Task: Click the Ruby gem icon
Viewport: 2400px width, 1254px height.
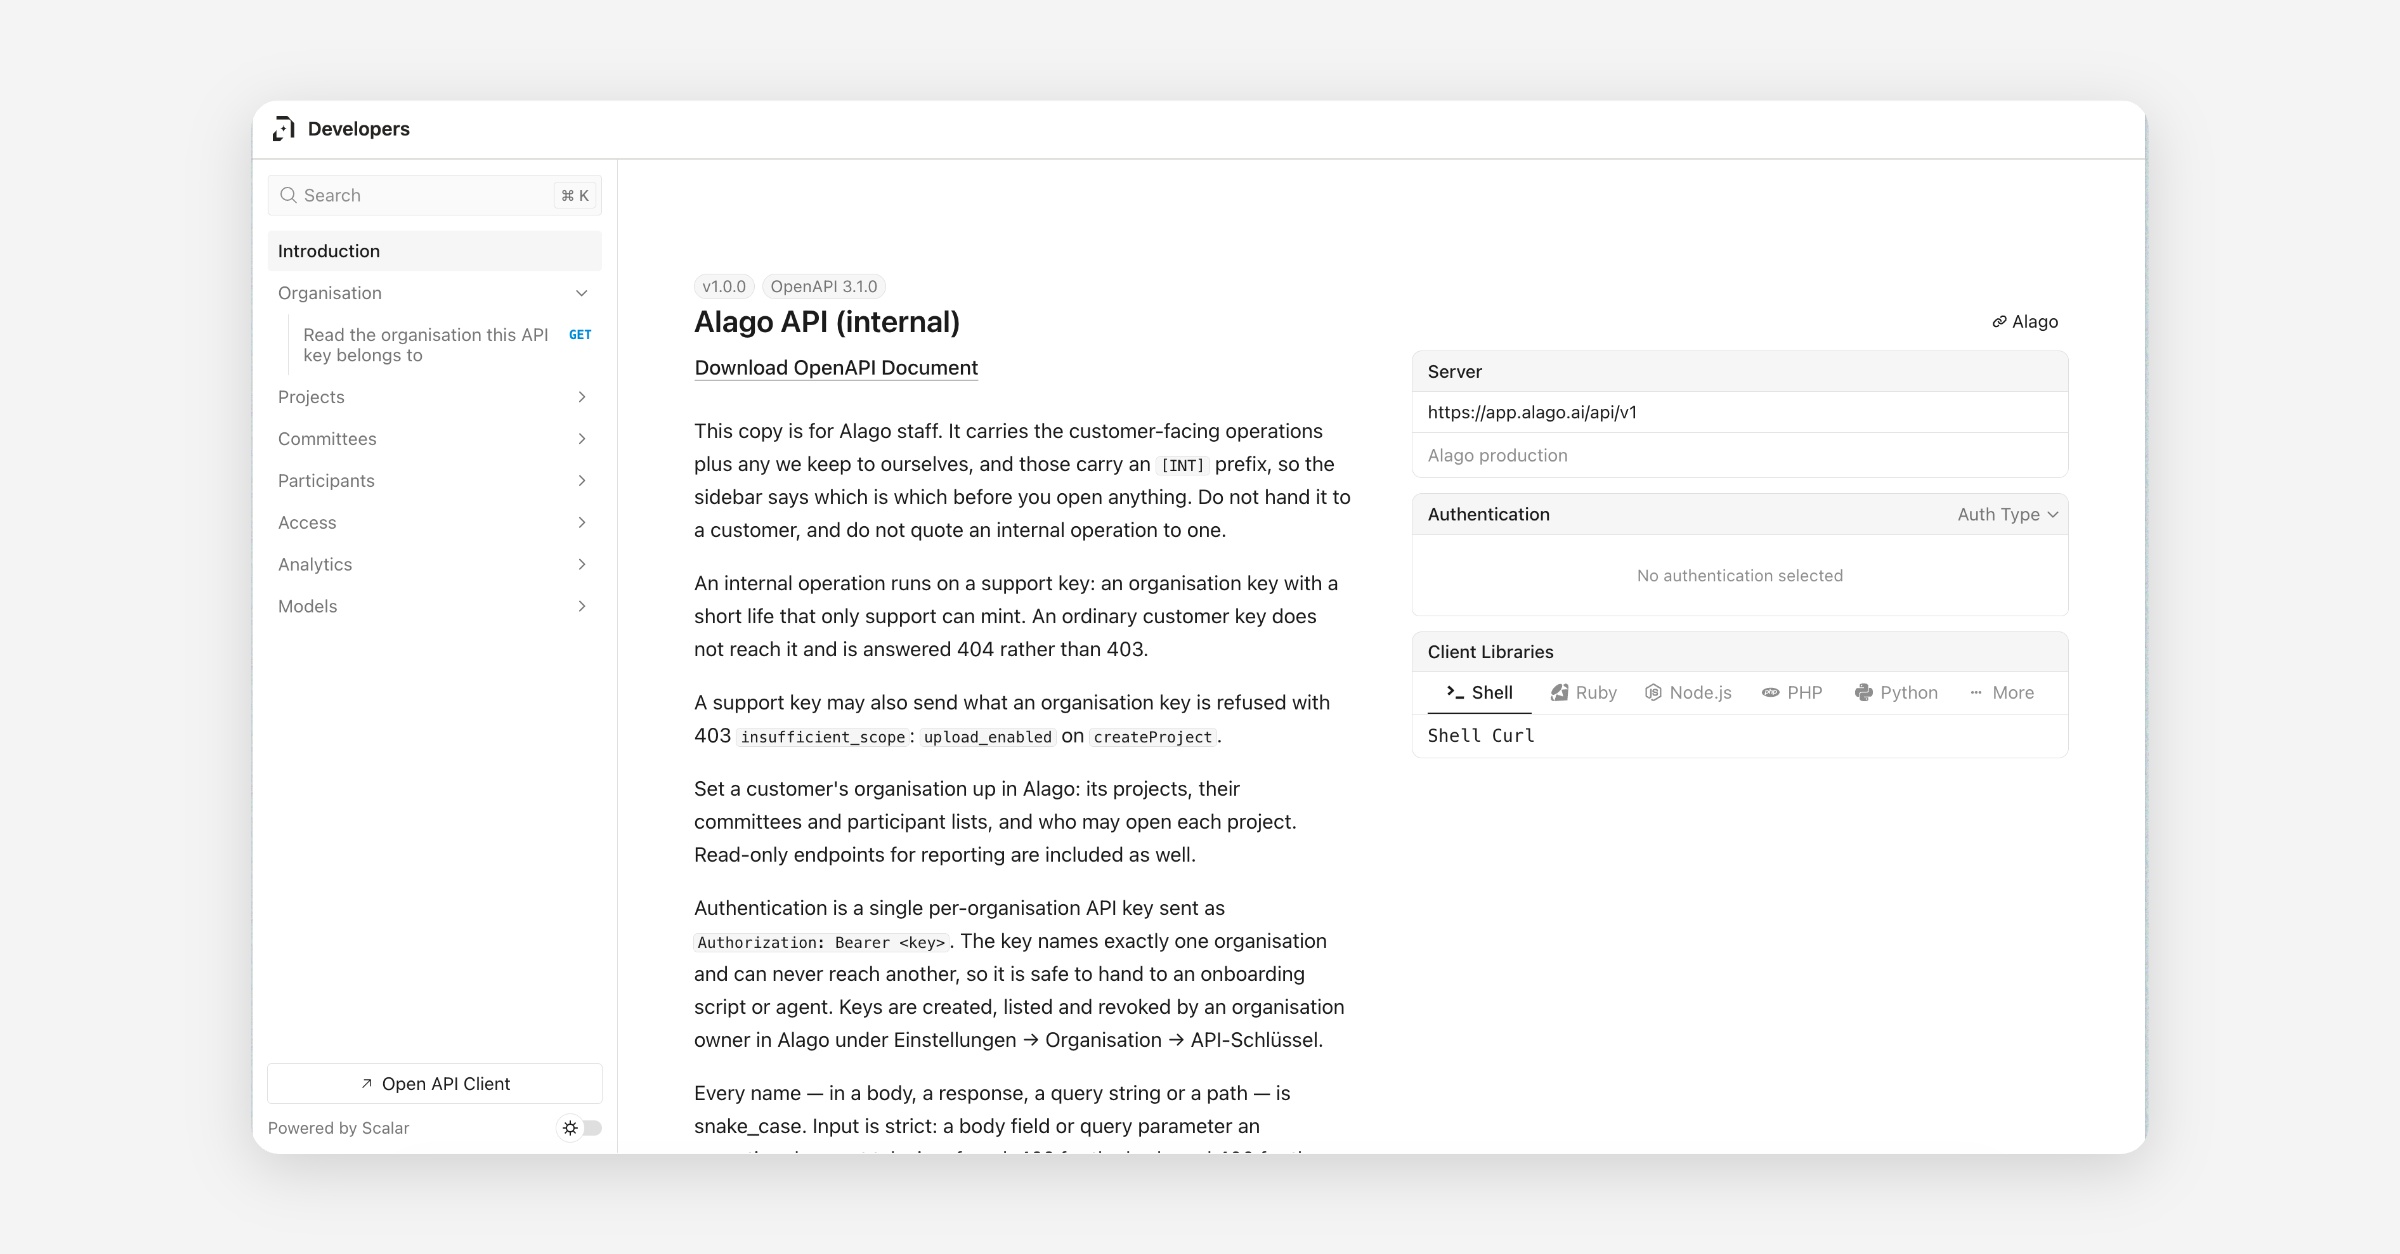Action: 1559,693
